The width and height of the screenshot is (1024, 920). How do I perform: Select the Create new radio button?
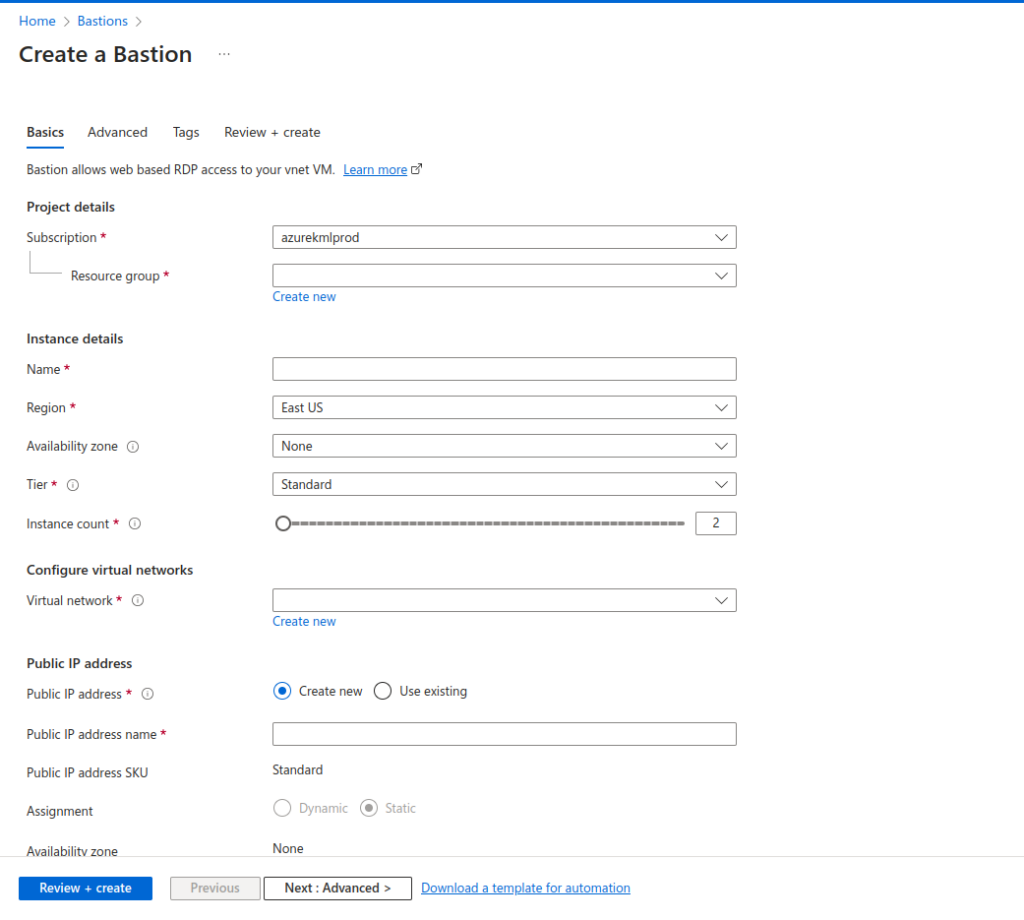click(282, 691)
